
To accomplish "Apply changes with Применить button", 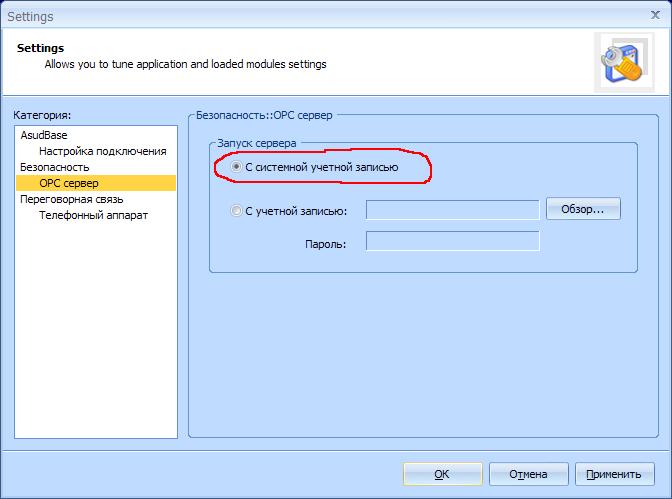I will click(x=614, y=474).
